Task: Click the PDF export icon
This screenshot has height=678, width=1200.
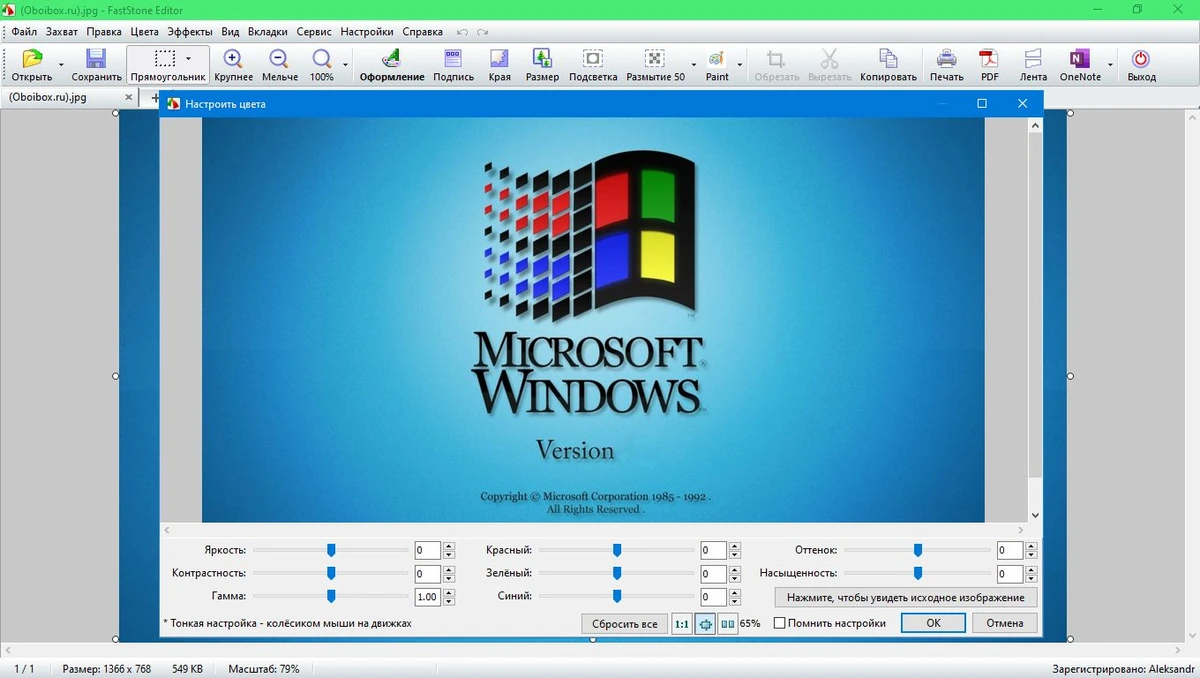Action: [x=989, y=59]
